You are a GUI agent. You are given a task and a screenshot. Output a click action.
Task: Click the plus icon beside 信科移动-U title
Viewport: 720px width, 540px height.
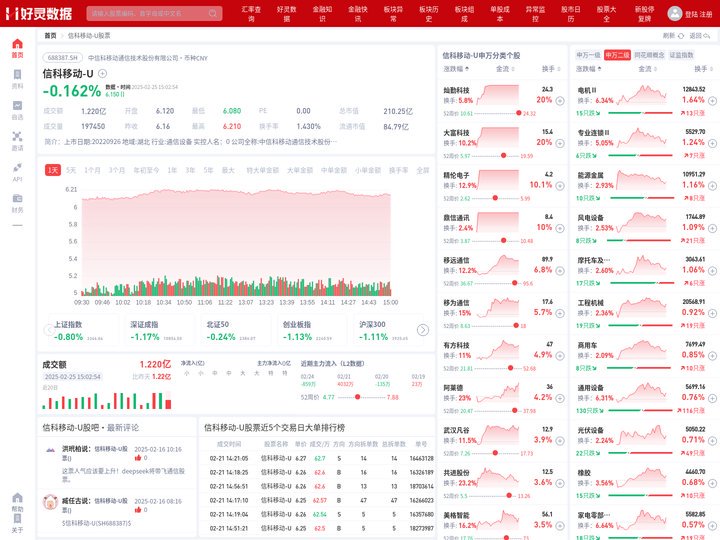click(x=102, y=73)
